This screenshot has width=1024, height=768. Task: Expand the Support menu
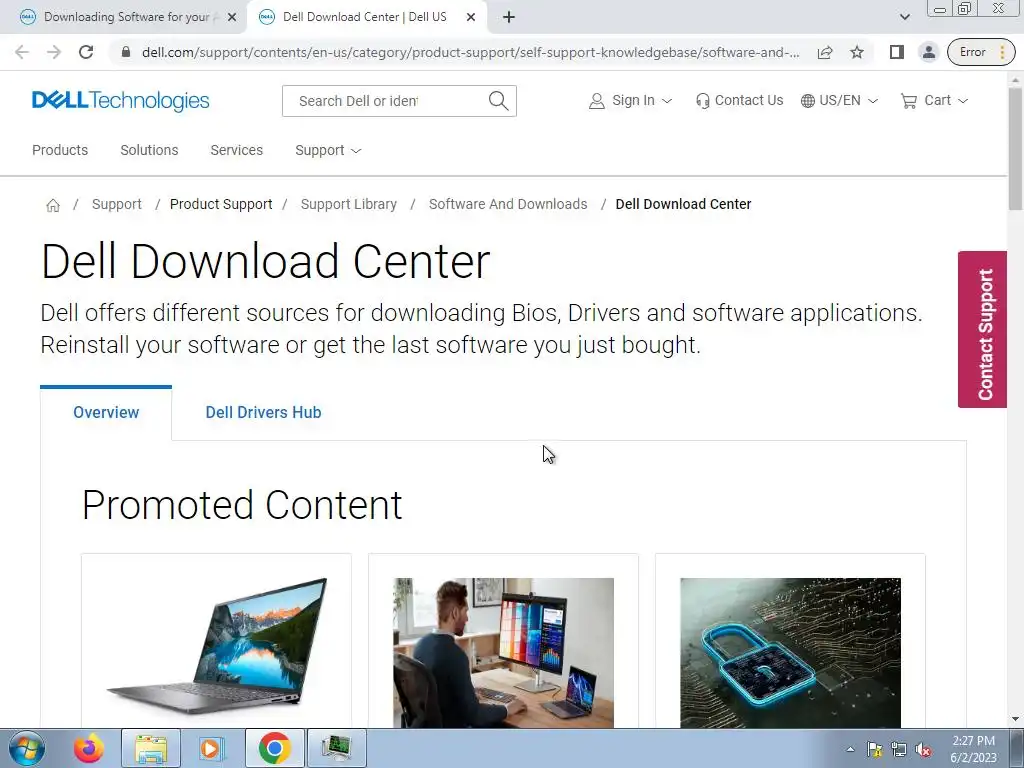click(x=328, y=150)
